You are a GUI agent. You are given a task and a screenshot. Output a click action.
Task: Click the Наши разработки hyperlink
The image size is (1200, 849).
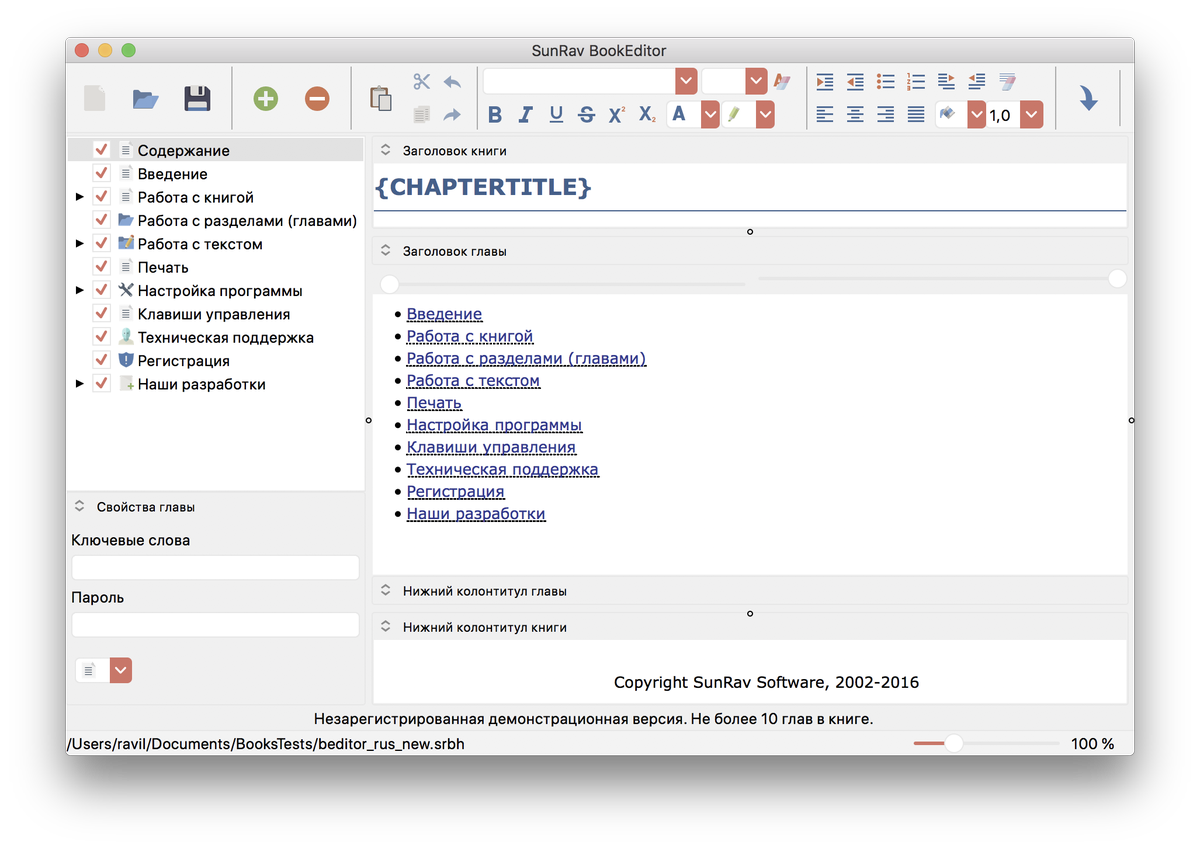tap(476, 513)
